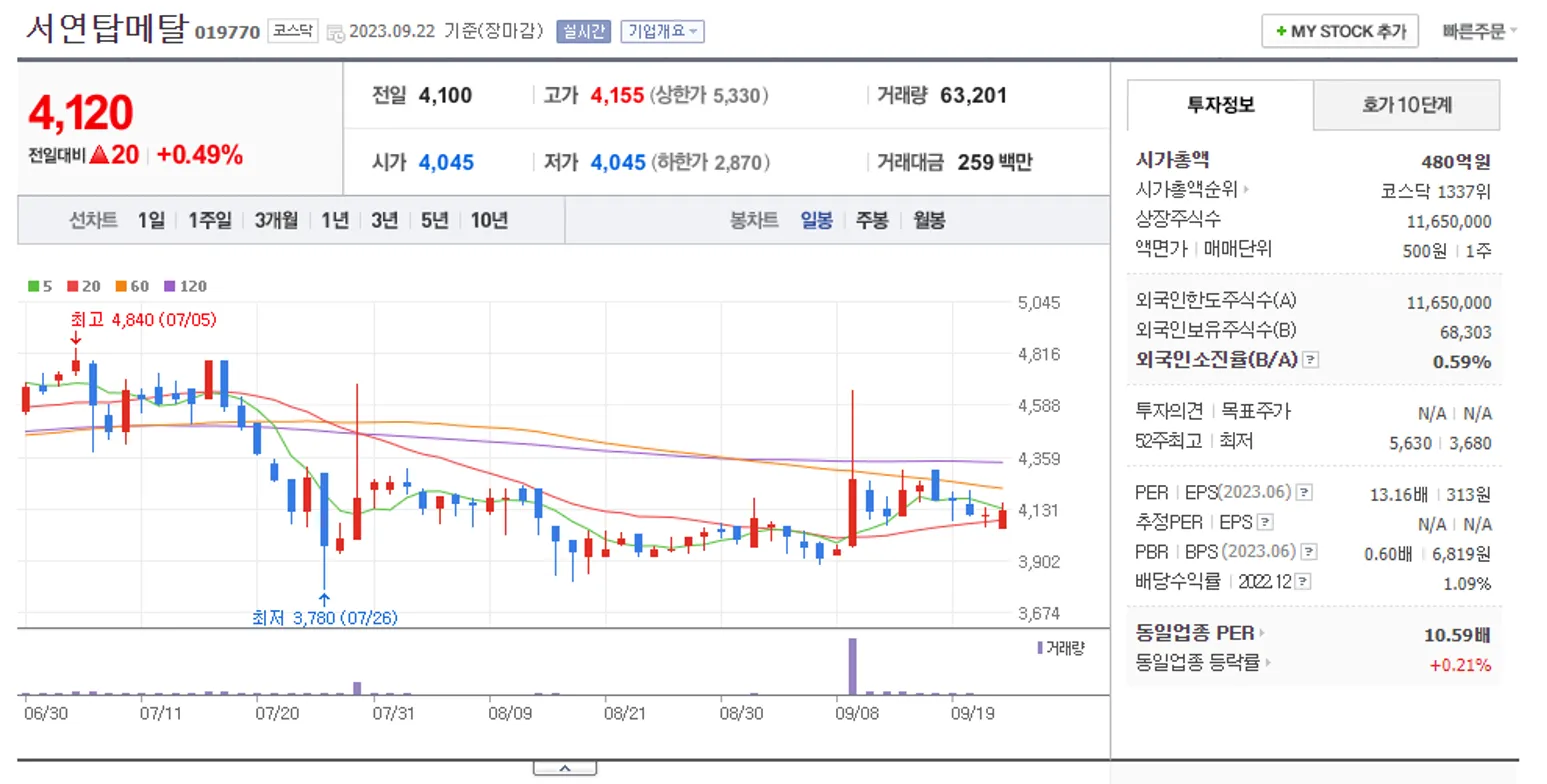This screenshot has height=784, width=1547.
Task: Click the red 20-day moving average legend
Action: click(x=83, y=286)
